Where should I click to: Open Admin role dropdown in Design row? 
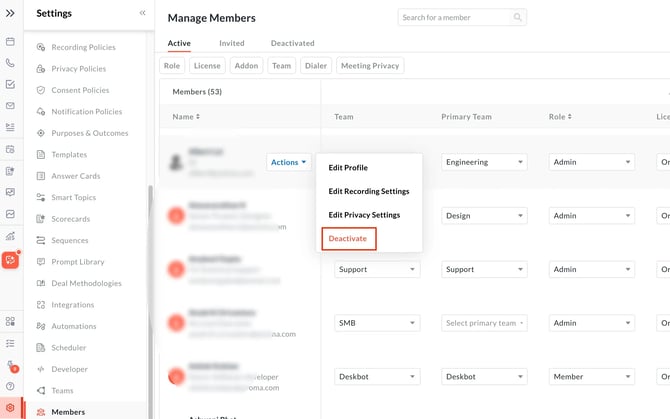coord(592,216)
